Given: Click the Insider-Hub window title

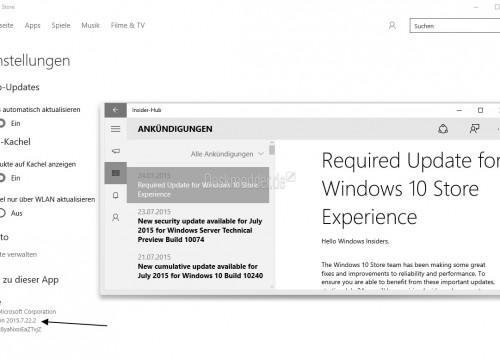Looking at the screenshot, I should tap(146, 110).
